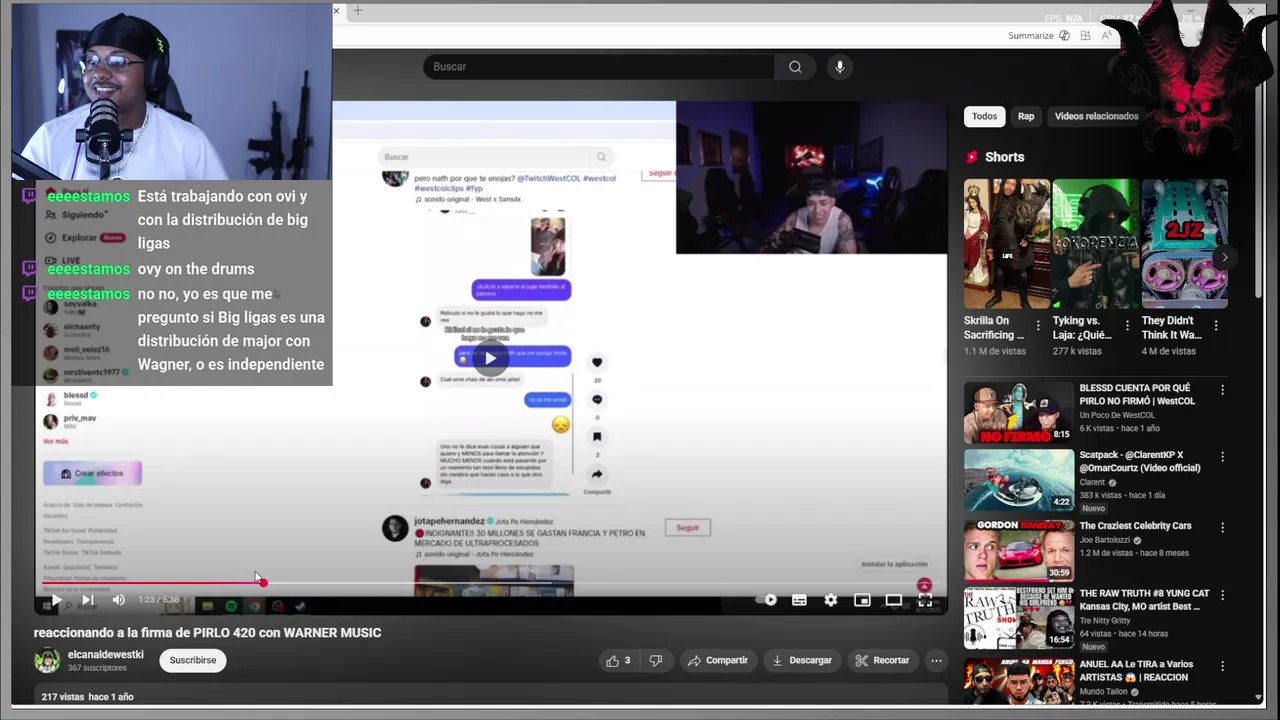Start voice search with microphone

point(839,66)
